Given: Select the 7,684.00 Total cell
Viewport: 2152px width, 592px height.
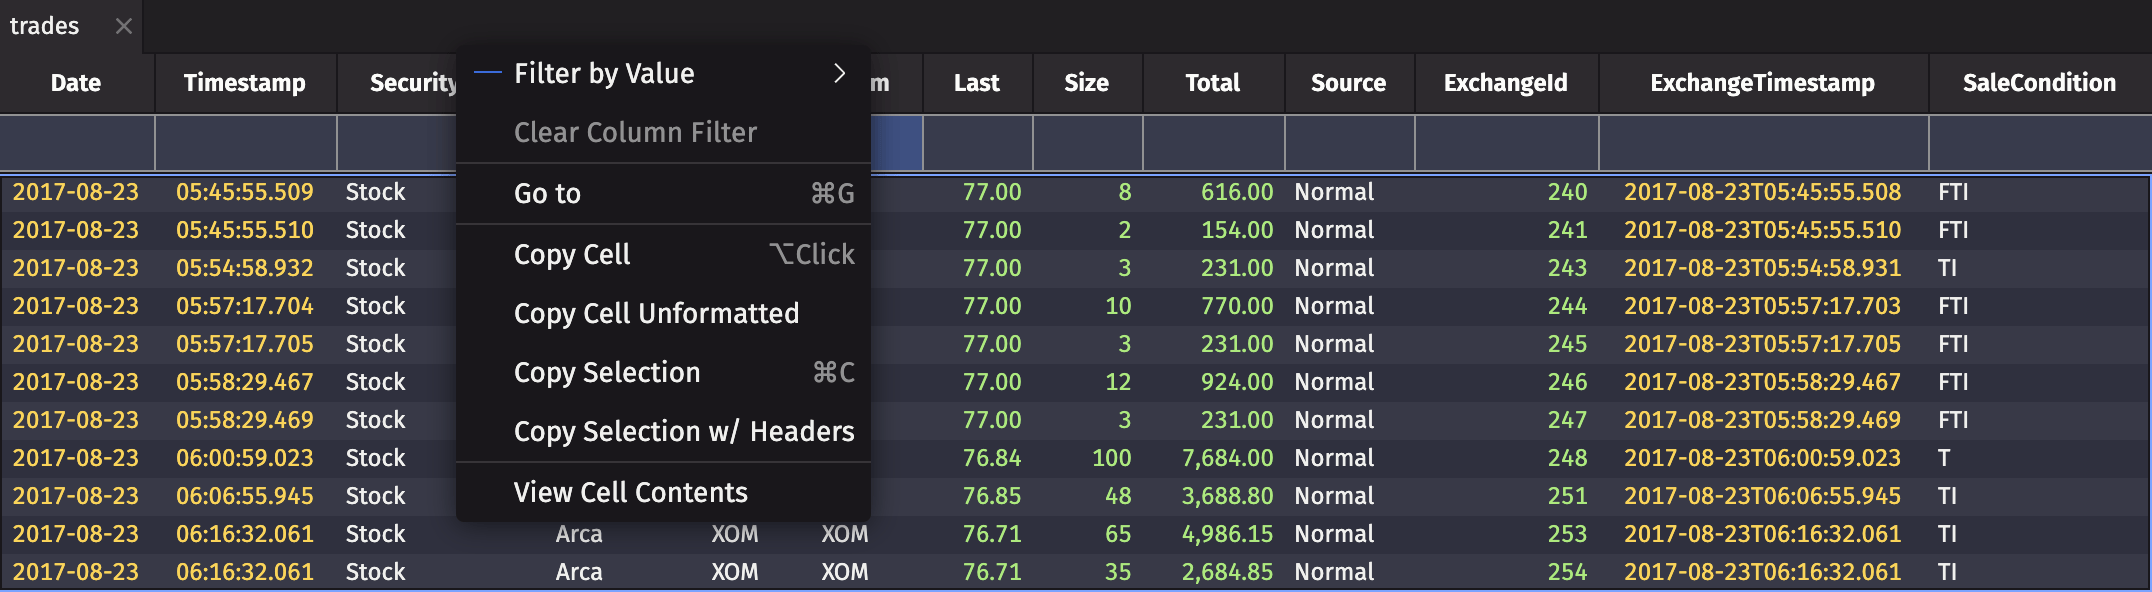Looking at the screenshot, I should coord(1227,458).
